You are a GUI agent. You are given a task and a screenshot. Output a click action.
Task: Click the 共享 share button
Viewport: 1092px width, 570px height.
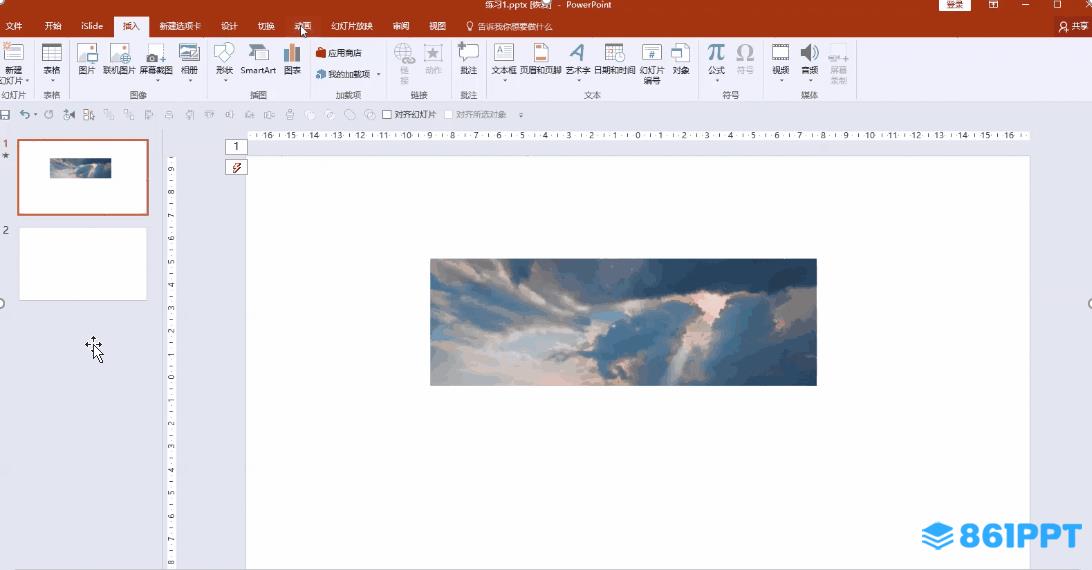pyautogui.click(x=1073, y=26)
